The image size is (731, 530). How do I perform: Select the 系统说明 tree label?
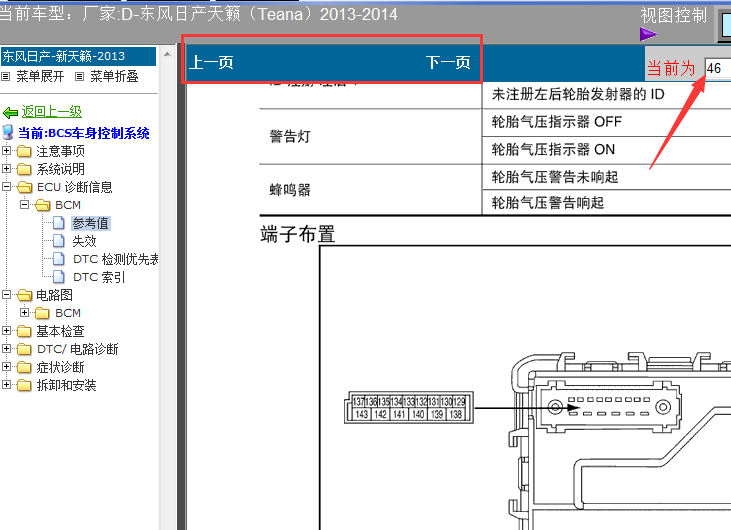point(61,169)
